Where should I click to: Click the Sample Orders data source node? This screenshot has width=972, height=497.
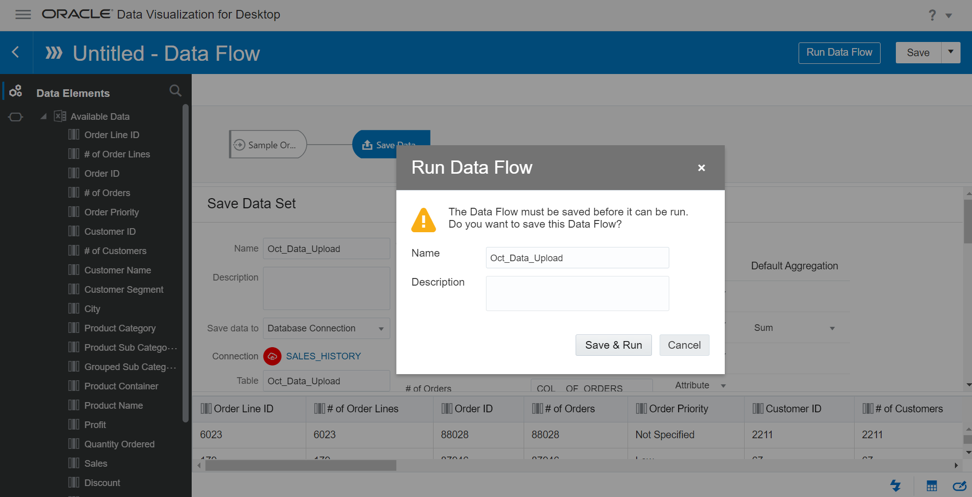(268, 144)
